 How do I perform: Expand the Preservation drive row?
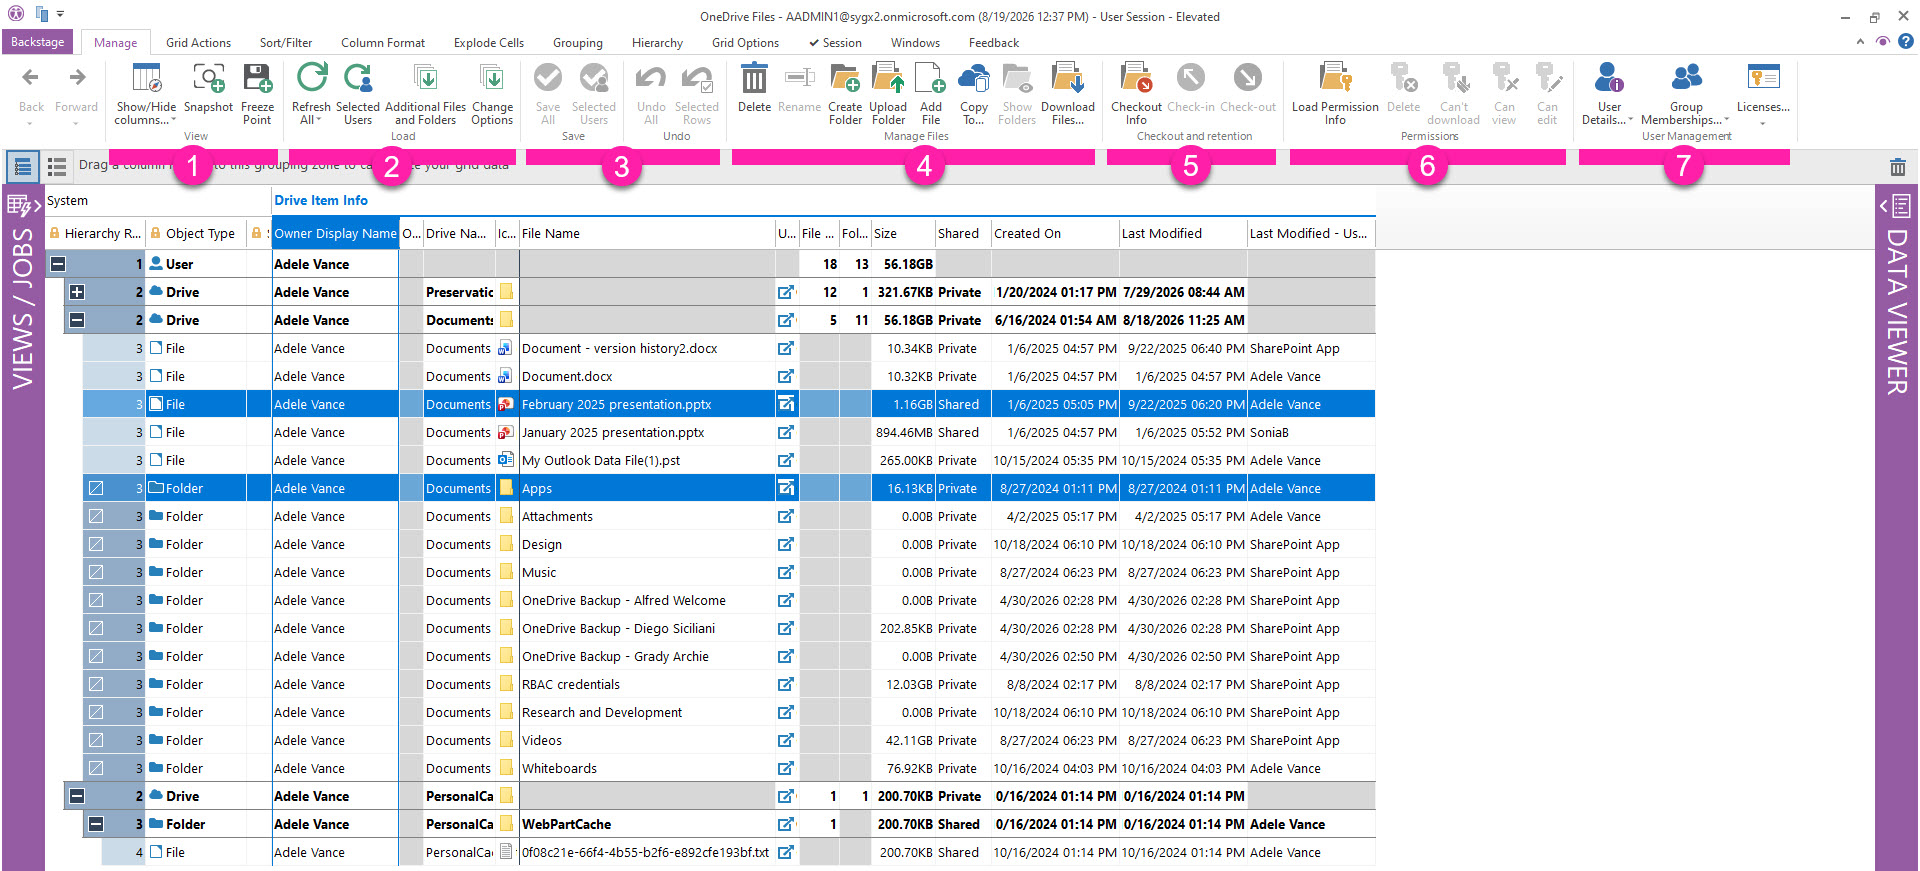point(77,293)
